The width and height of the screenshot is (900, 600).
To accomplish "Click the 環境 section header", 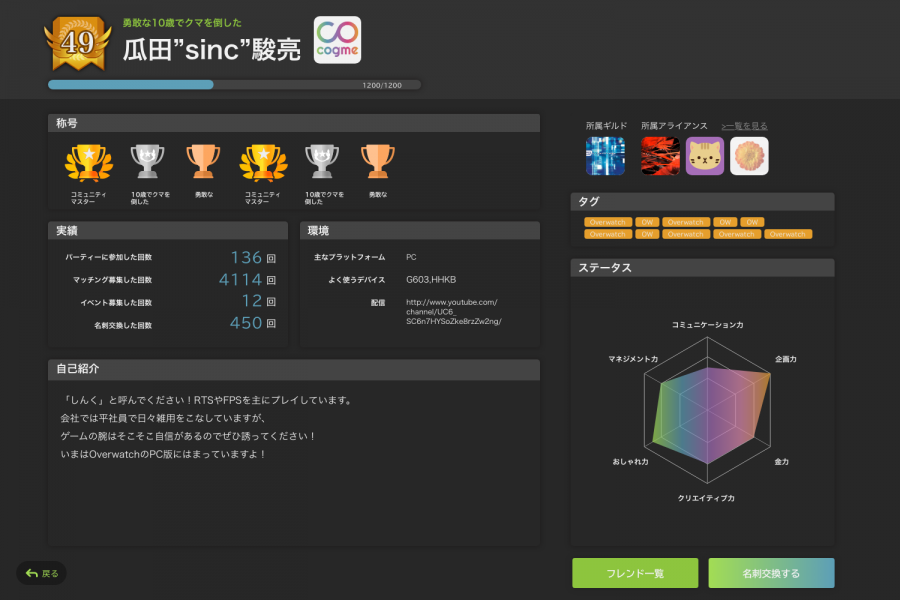I will (x=420, y=231).
